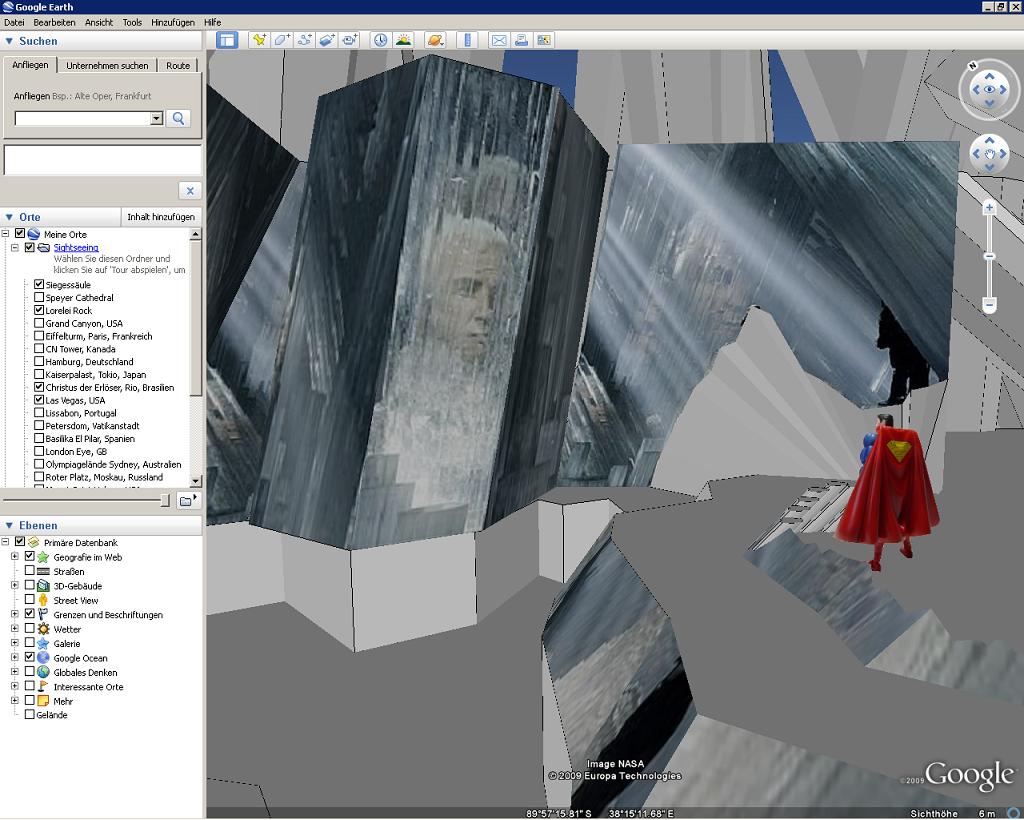Switch to the Route tab
The image size is (1024, 820).
click(178, 66)
